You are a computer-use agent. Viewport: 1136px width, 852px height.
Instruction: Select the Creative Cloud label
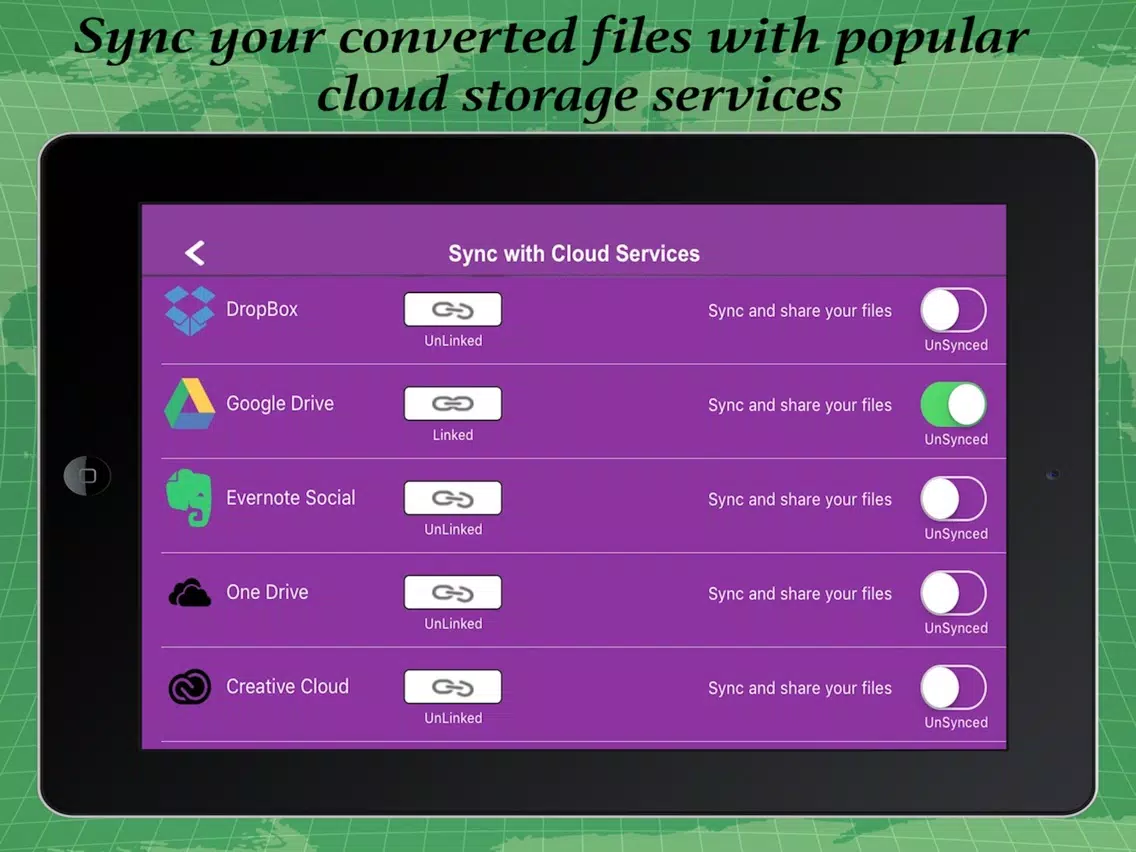click(288, 686)
